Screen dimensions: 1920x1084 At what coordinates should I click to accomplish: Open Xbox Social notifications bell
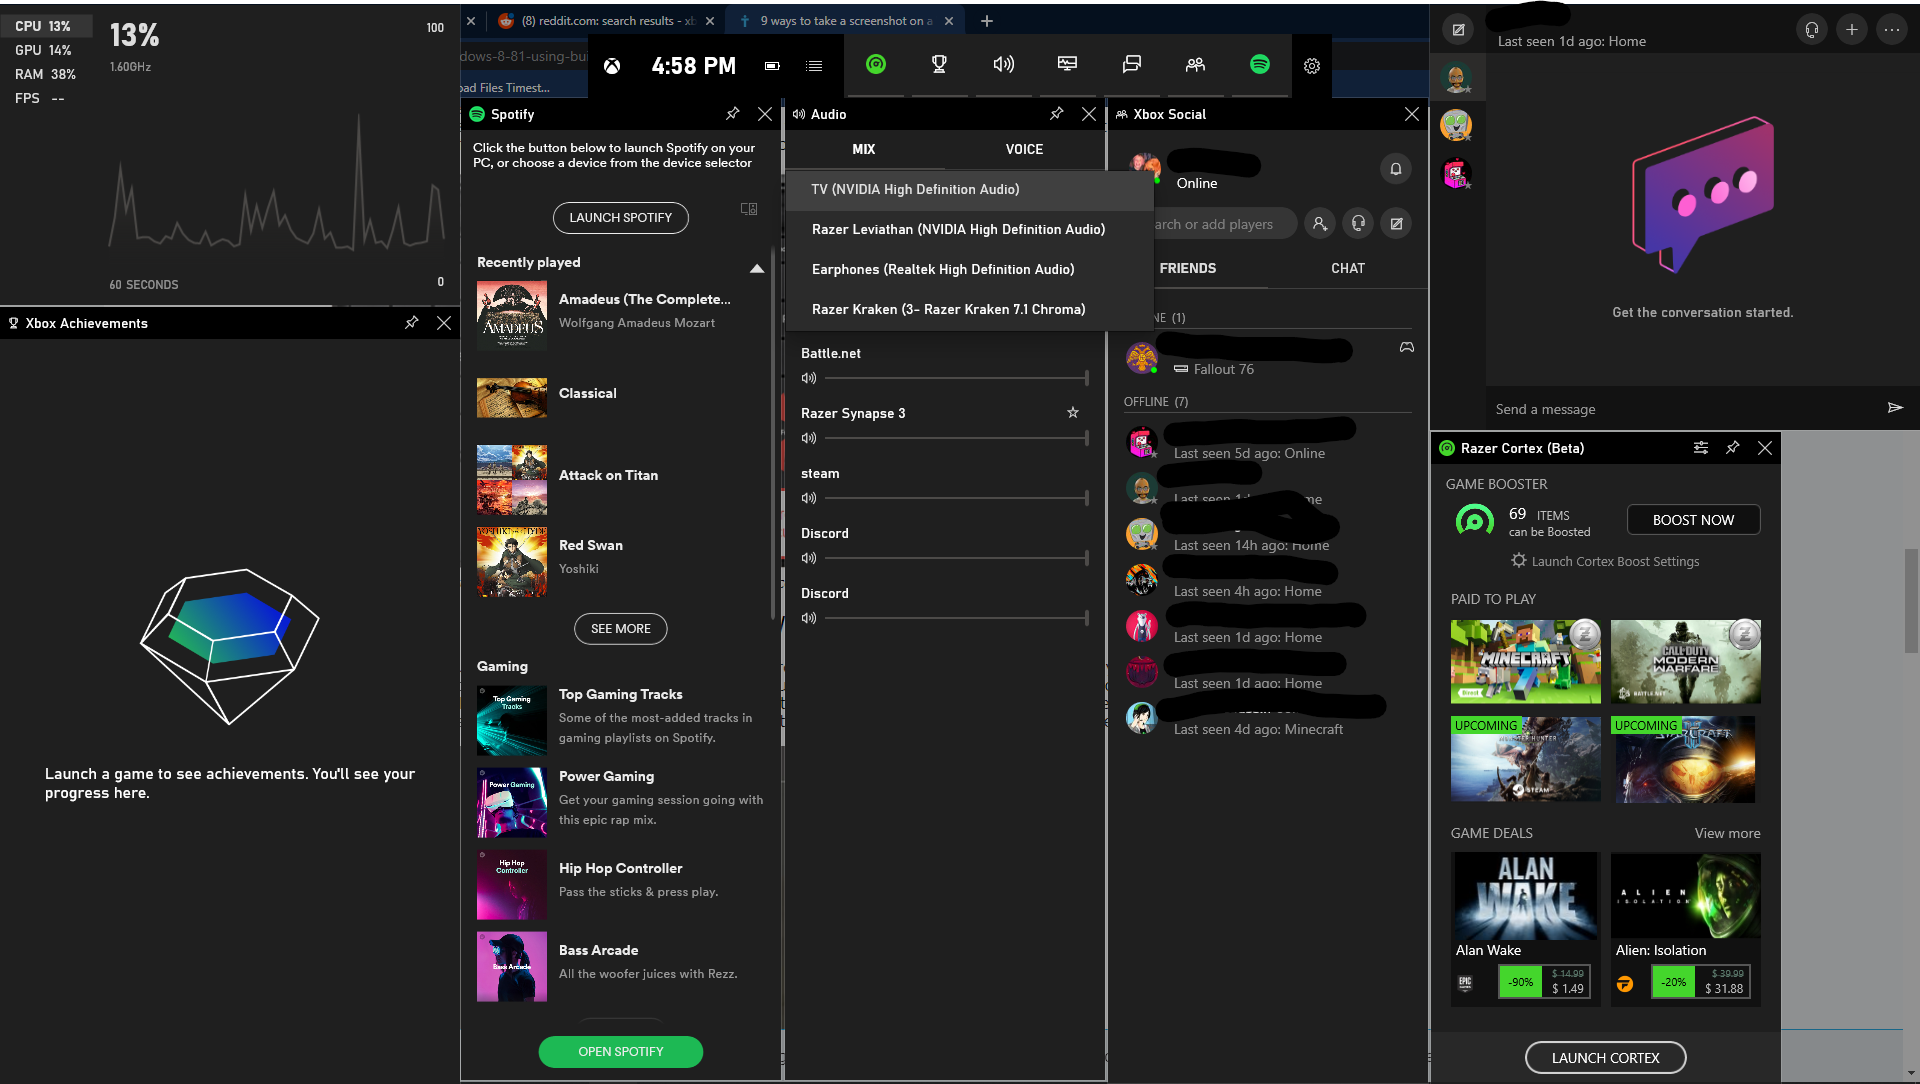(x=1396, y=169)
